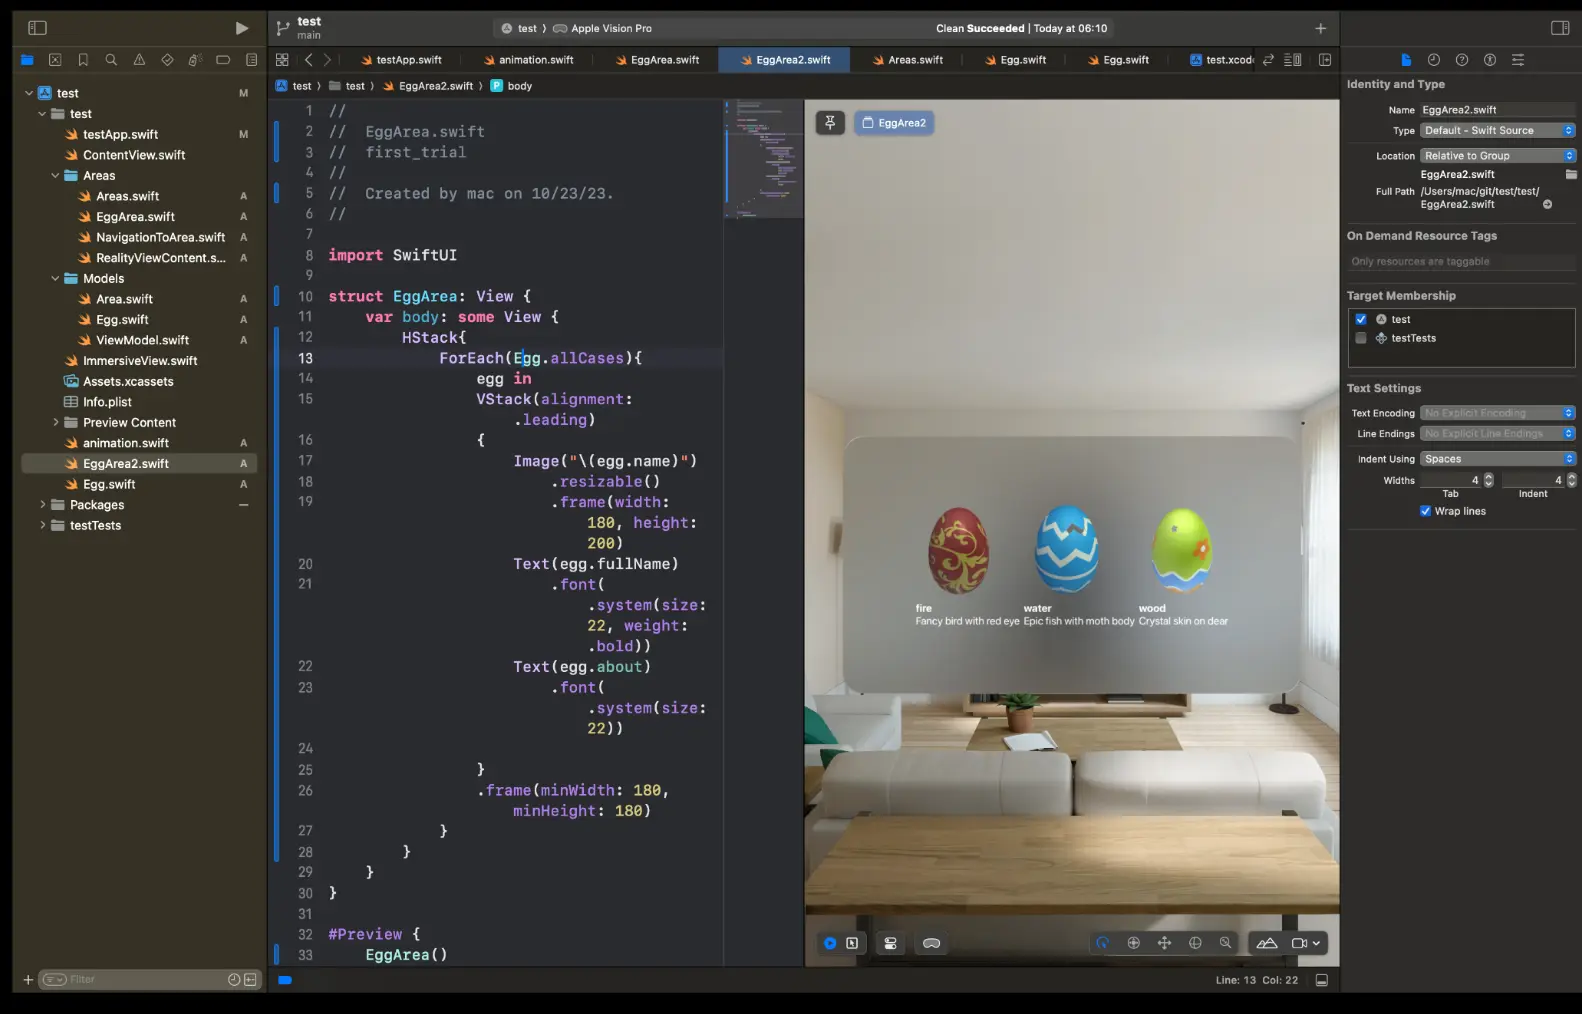Open the Issue navigator warning icon
The height and width of the screenshot is (1014, 1582).
(x=139, y=60)
